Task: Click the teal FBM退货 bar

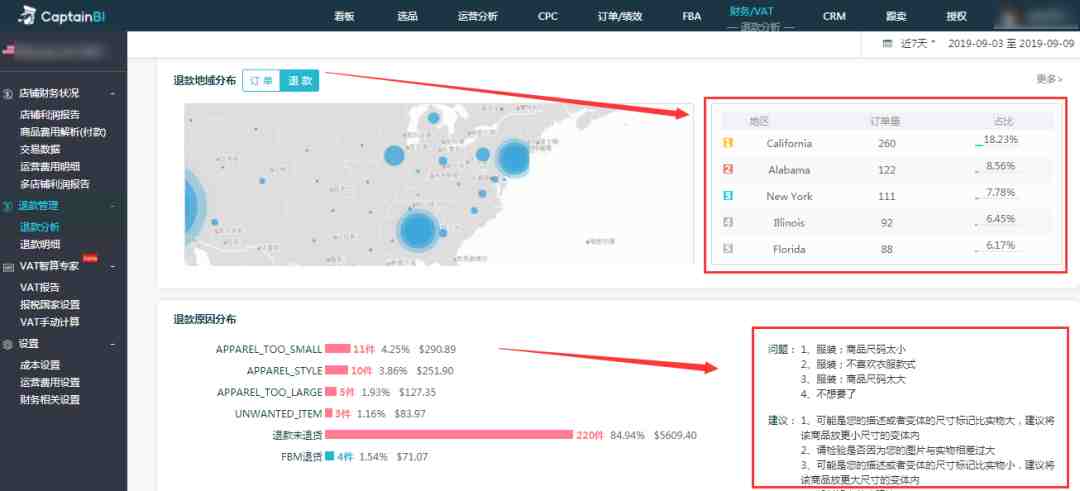Action: point(330,456)
